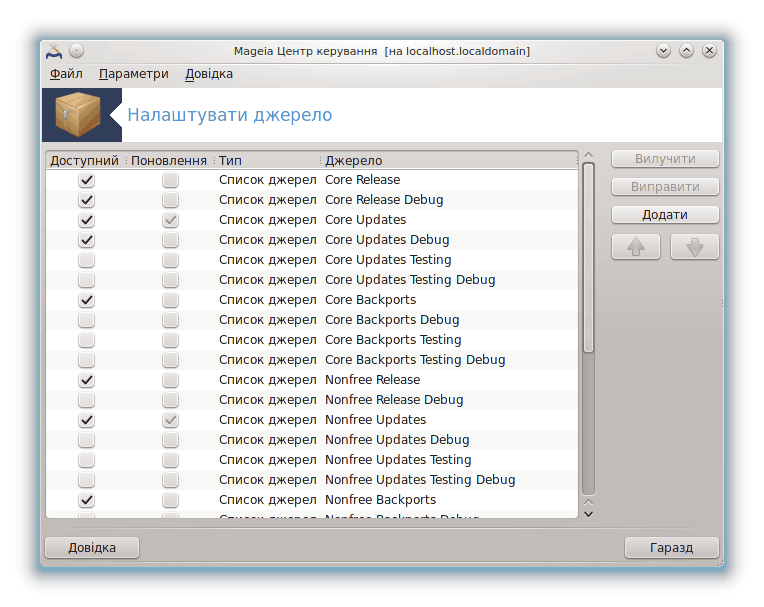Toggle the updates checkbox for Core Release
764x607 pixels.
[171, 180]
